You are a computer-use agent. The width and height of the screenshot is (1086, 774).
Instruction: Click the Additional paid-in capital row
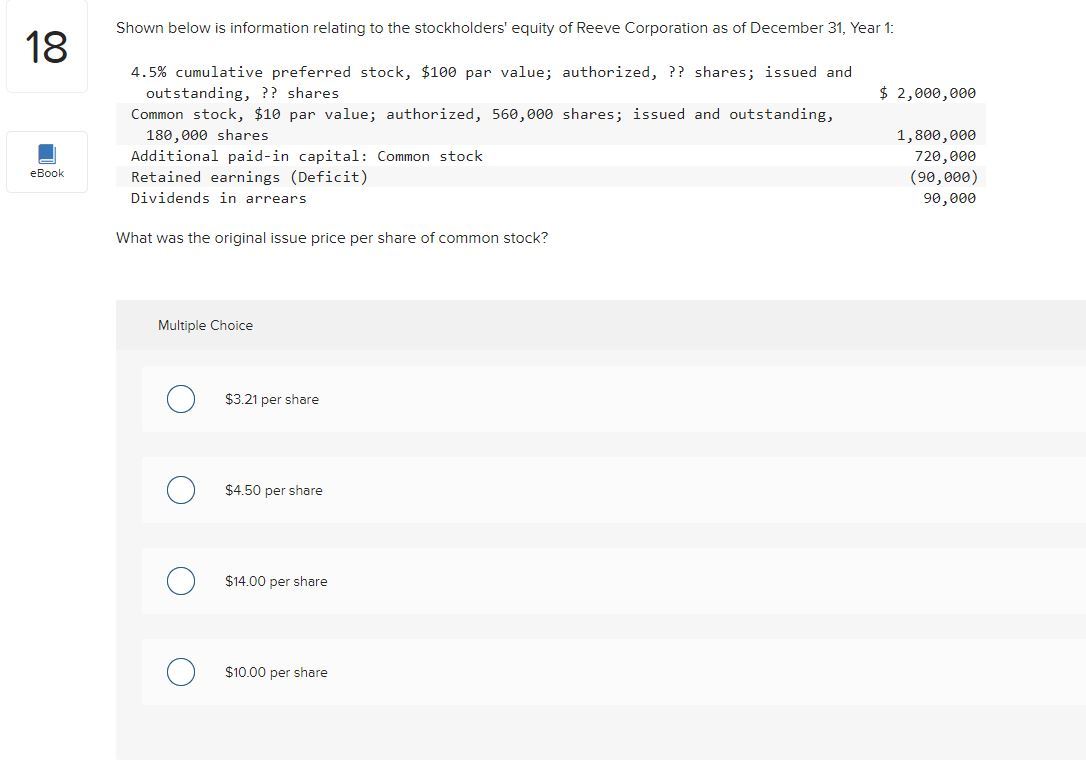point(307,156)
